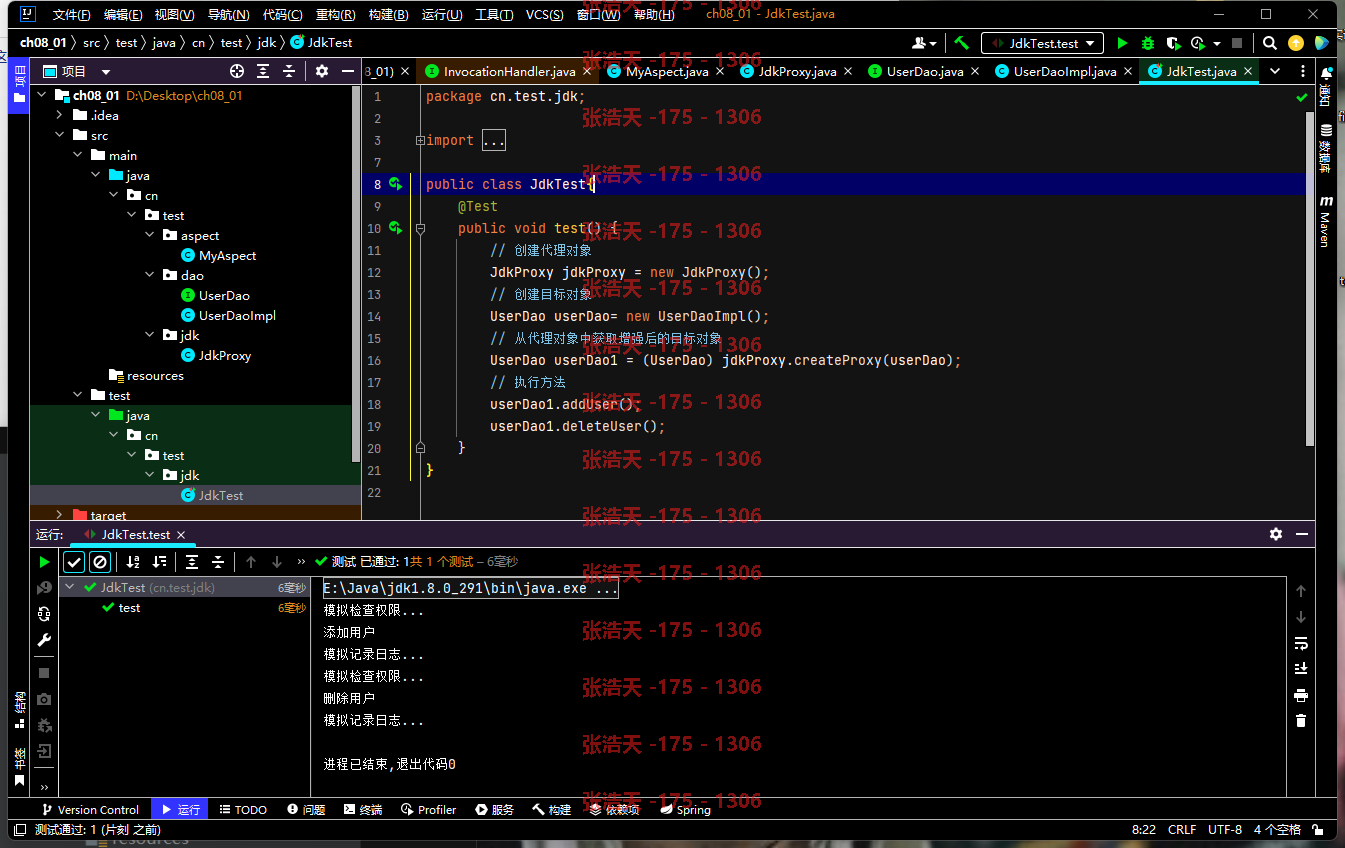This screenshot has width=1345, height=848.
Task: Rerun tests with the run panel play icon
Action: coord(44,562)
